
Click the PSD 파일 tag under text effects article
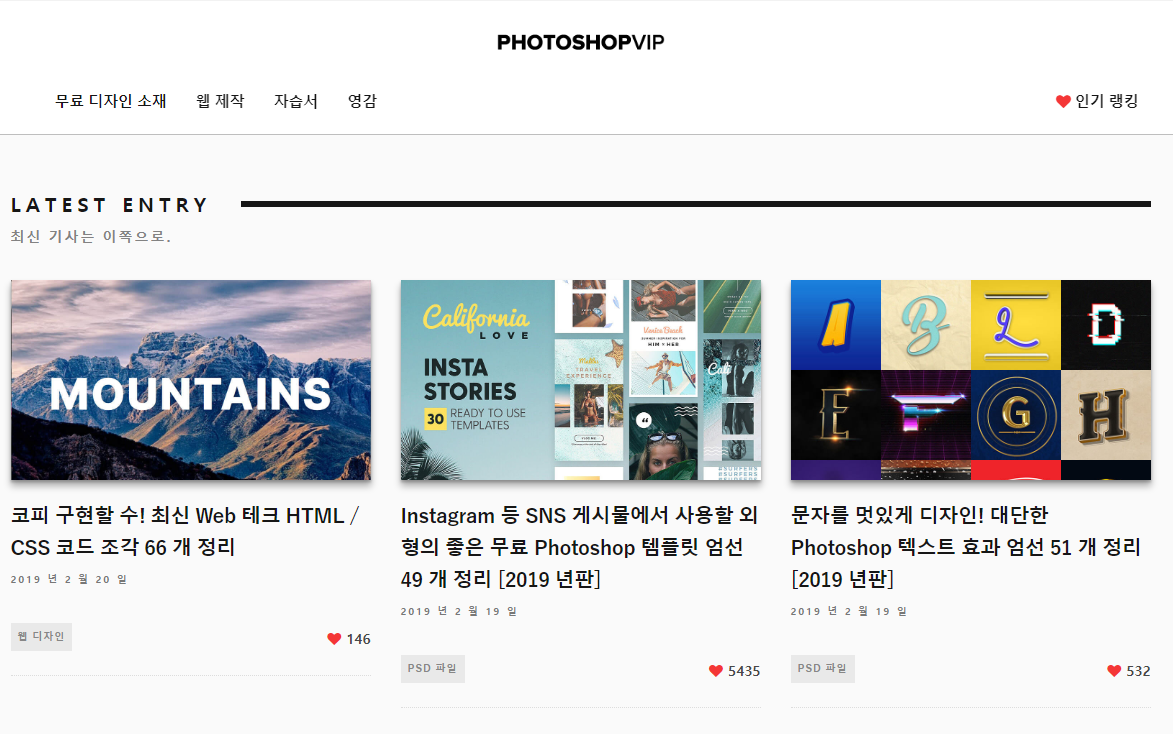click(x=822, y=669)
